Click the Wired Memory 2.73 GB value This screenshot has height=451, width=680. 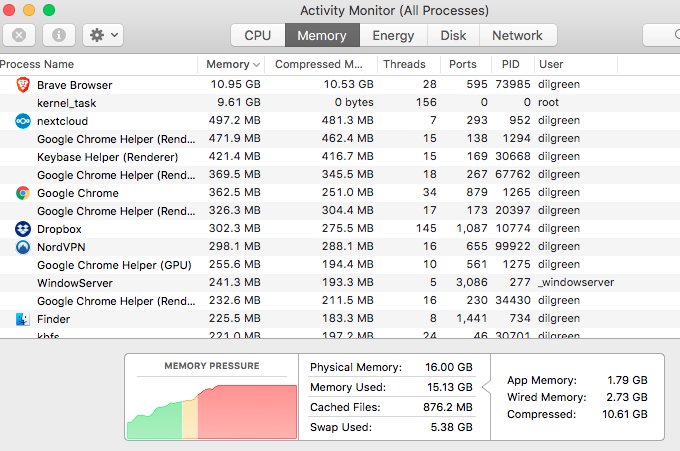(627, 397)
